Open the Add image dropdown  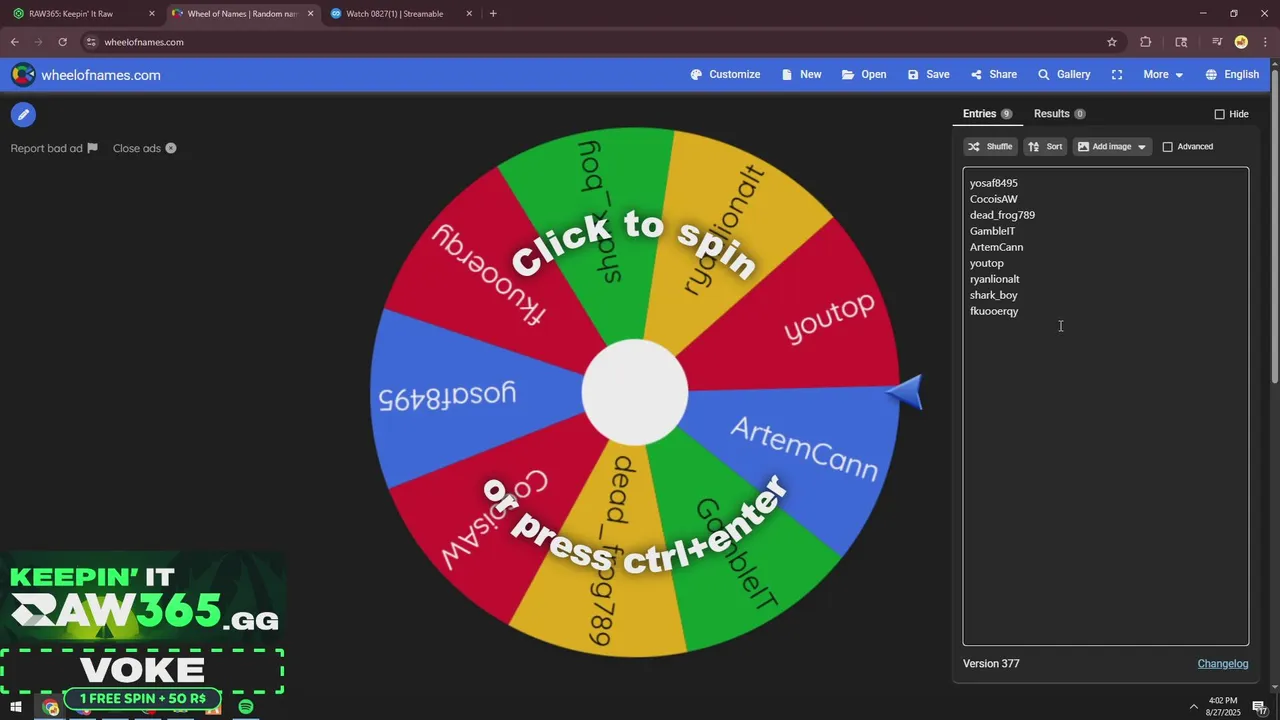(x=1112, y=147)
